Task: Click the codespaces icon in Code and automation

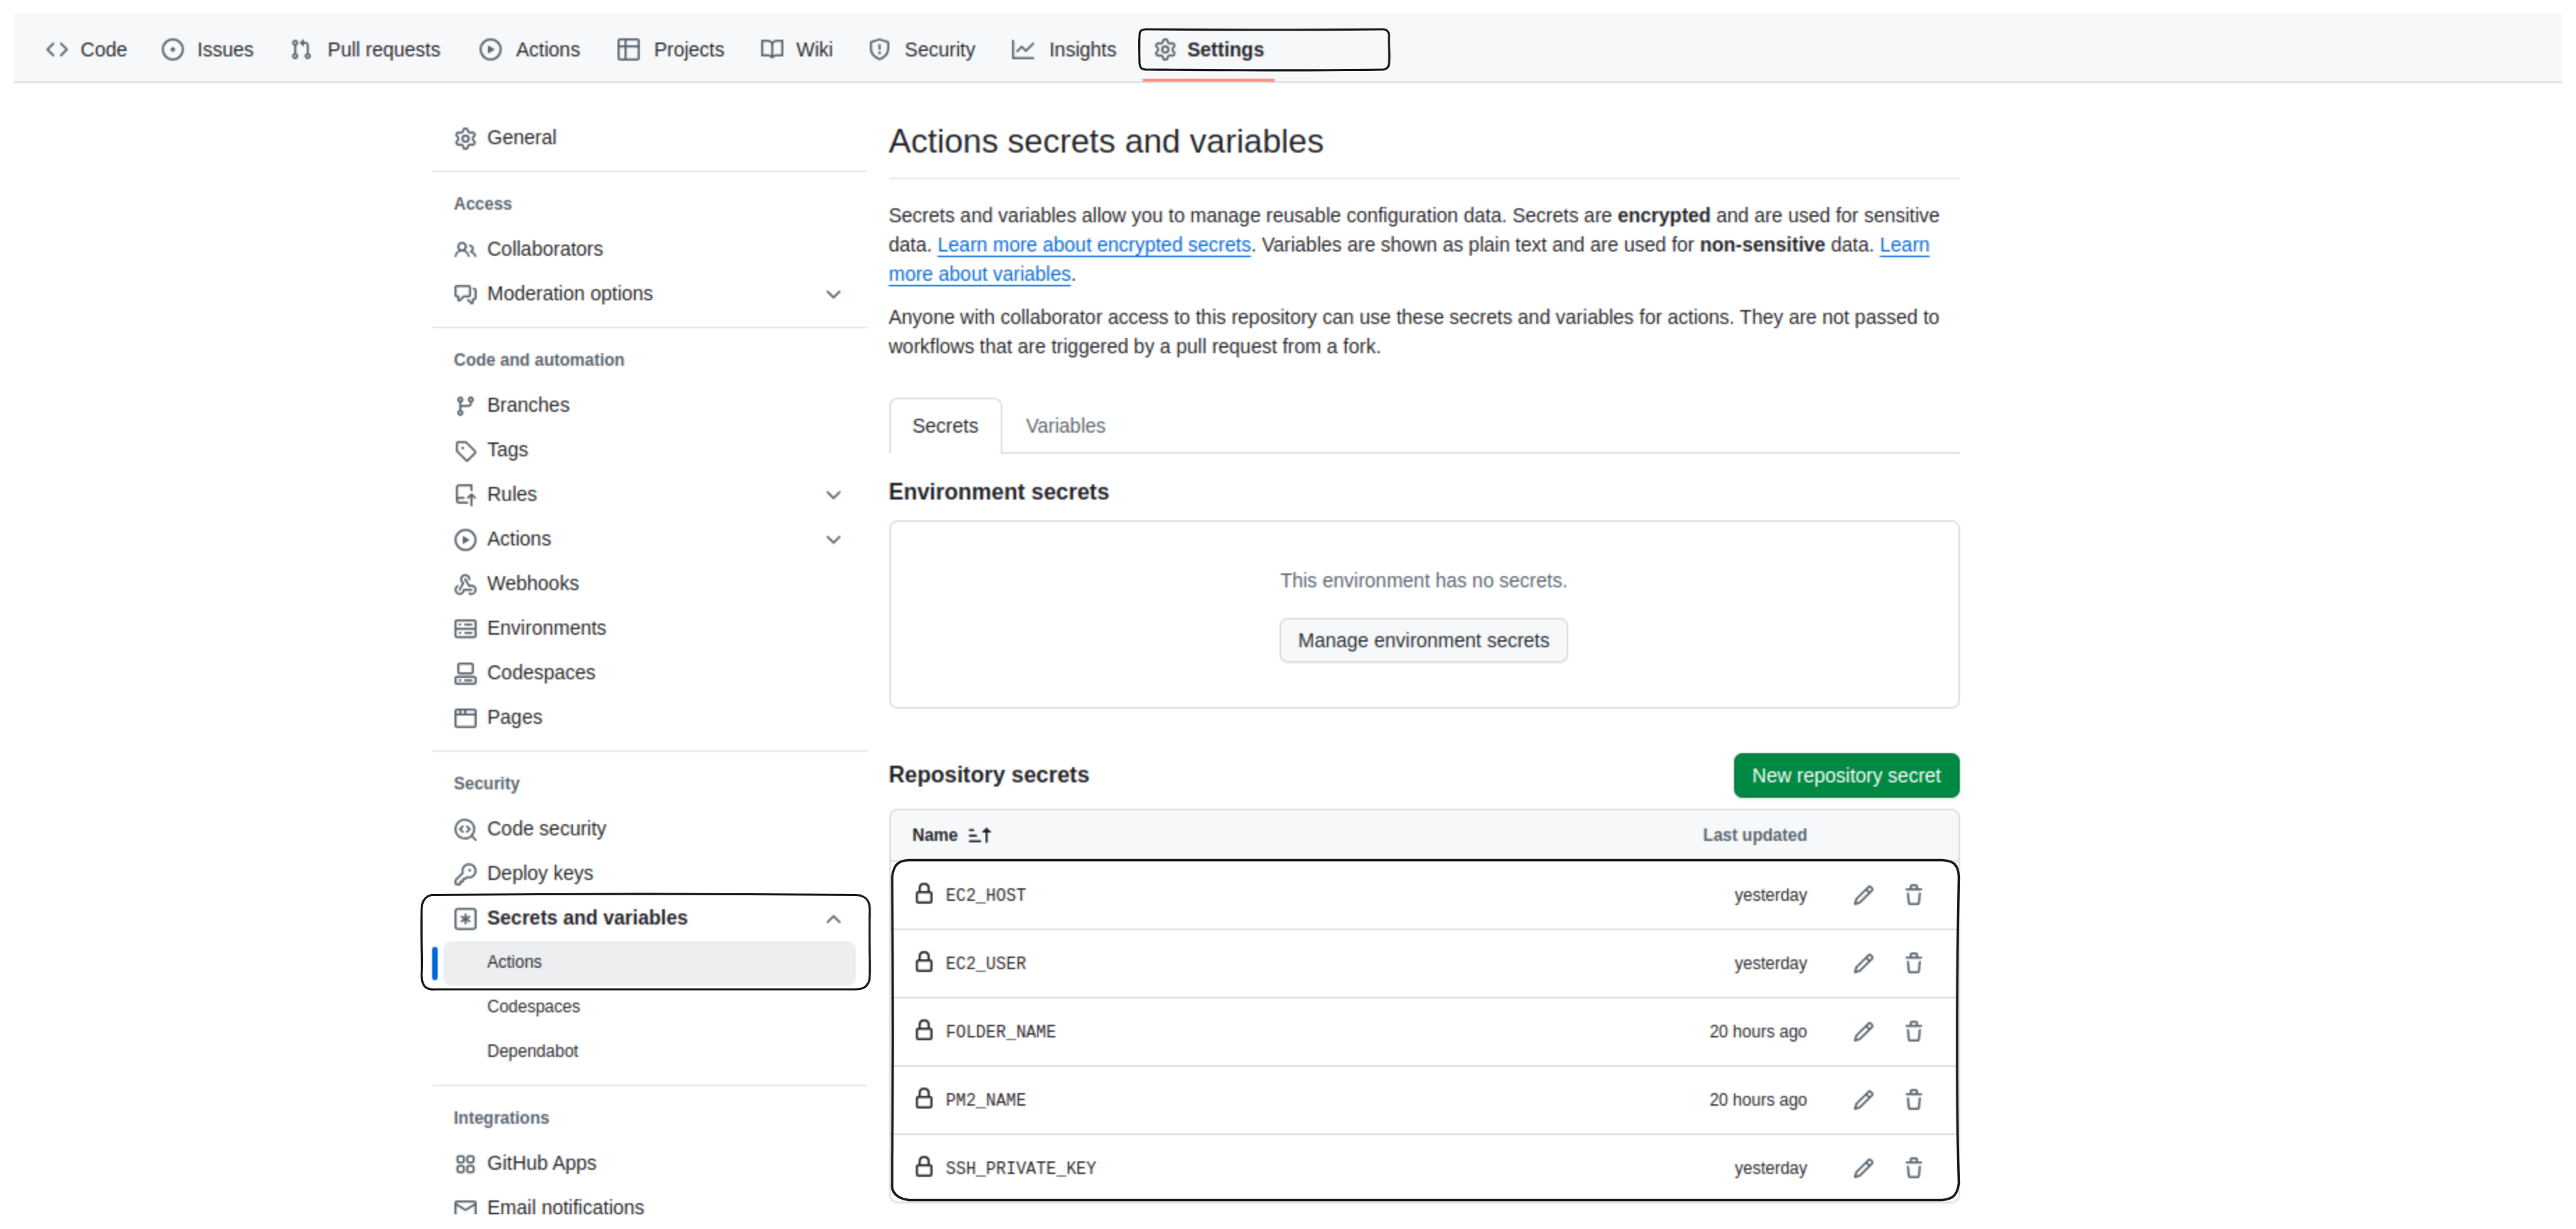Action: 465,673
